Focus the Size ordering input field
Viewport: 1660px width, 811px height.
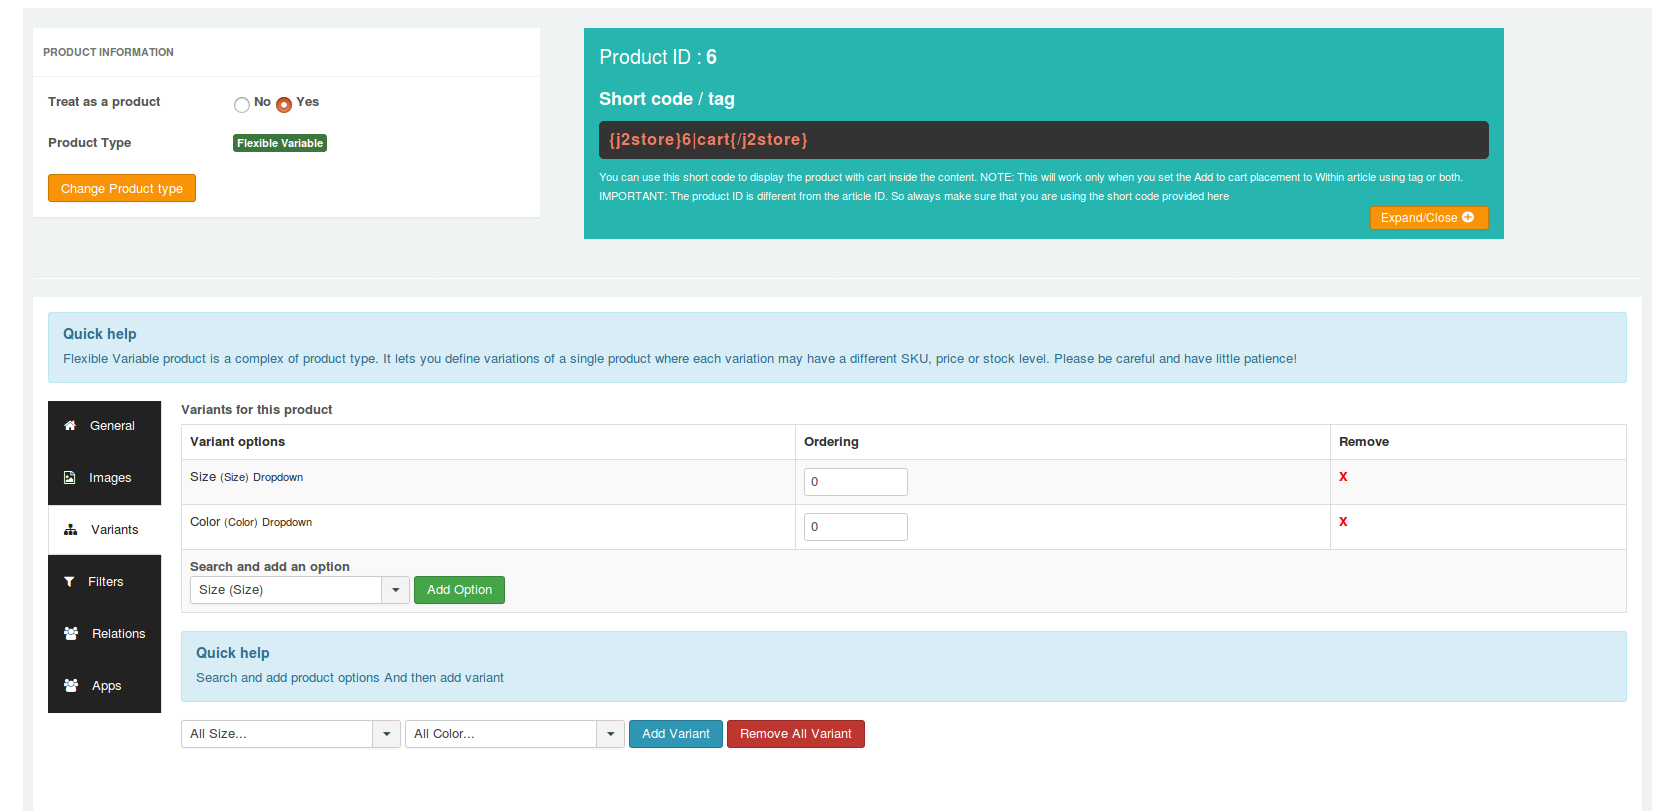tap(855, 482)
